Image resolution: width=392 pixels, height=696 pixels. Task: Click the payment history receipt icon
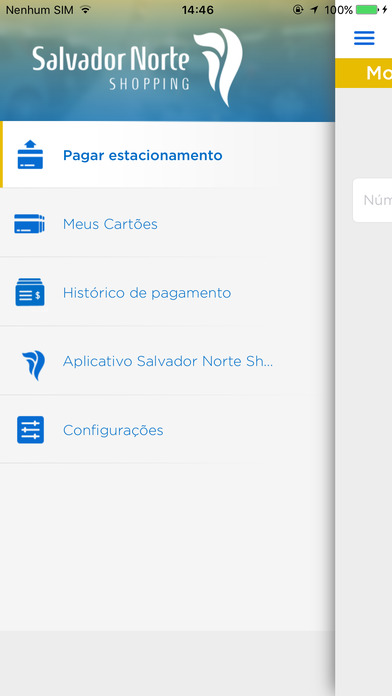click(x=30, y=293)
